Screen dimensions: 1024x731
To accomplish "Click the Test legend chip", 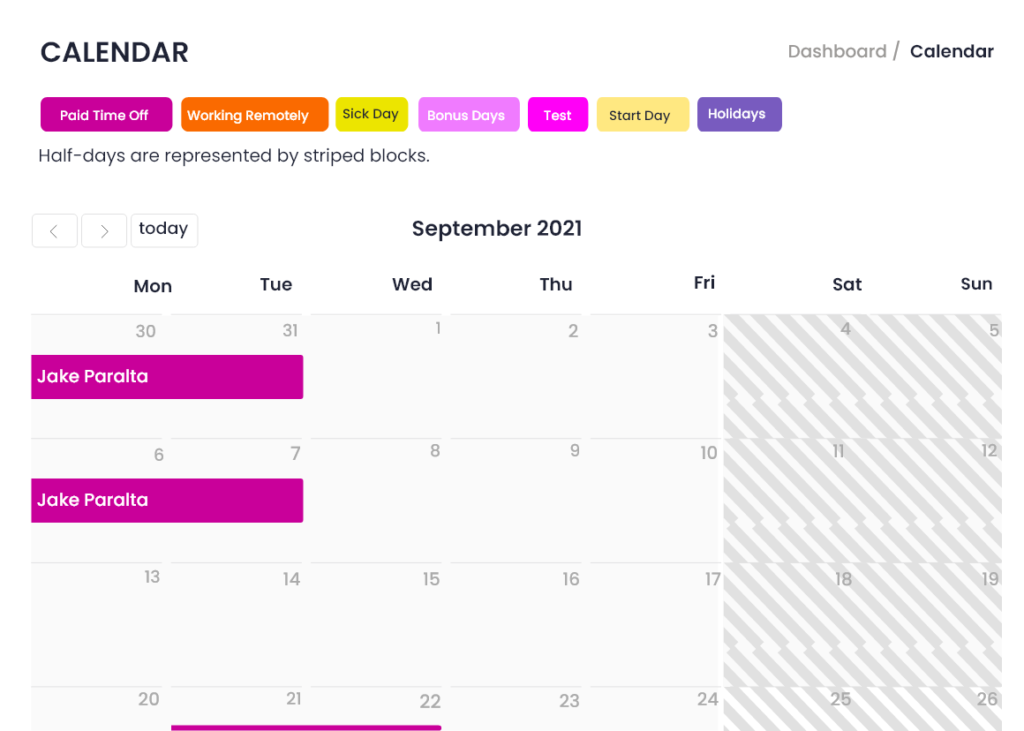I will [x=557, y=114].
